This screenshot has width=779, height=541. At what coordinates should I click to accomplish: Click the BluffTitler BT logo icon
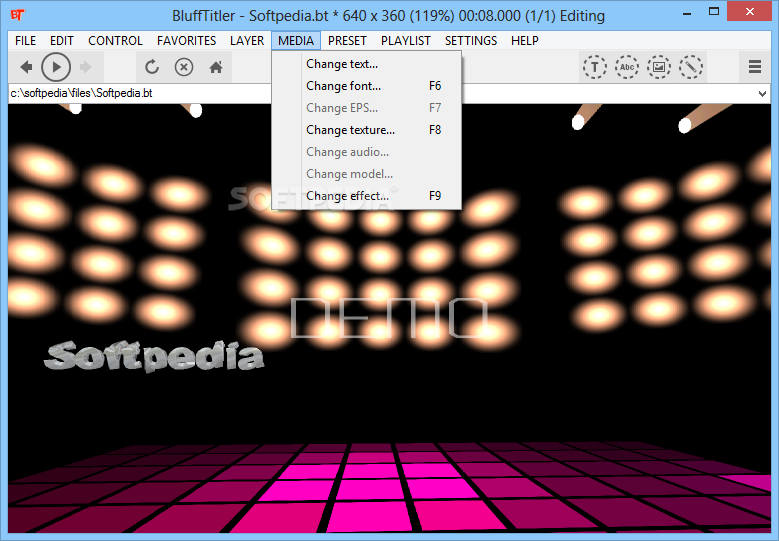(18, 15)
